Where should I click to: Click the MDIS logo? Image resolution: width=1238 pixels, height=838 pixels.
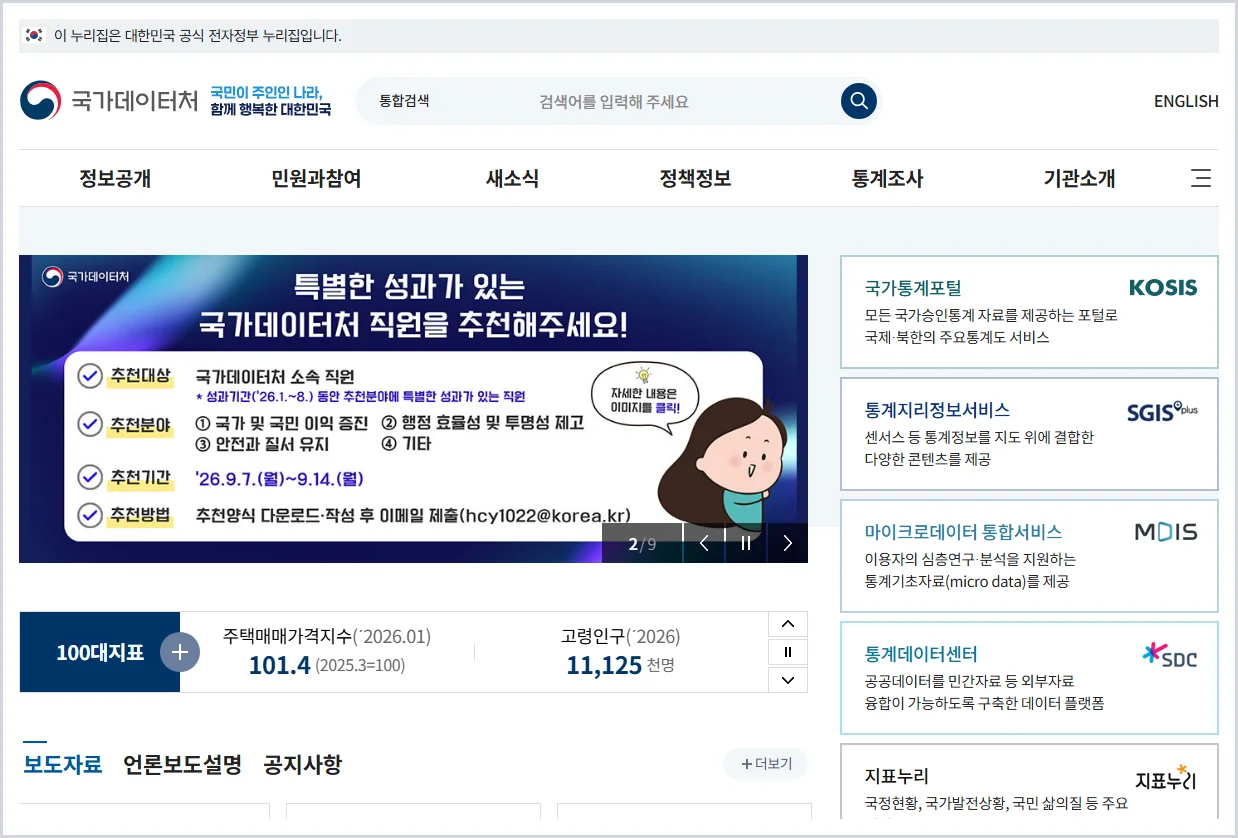coord(1166,532)
